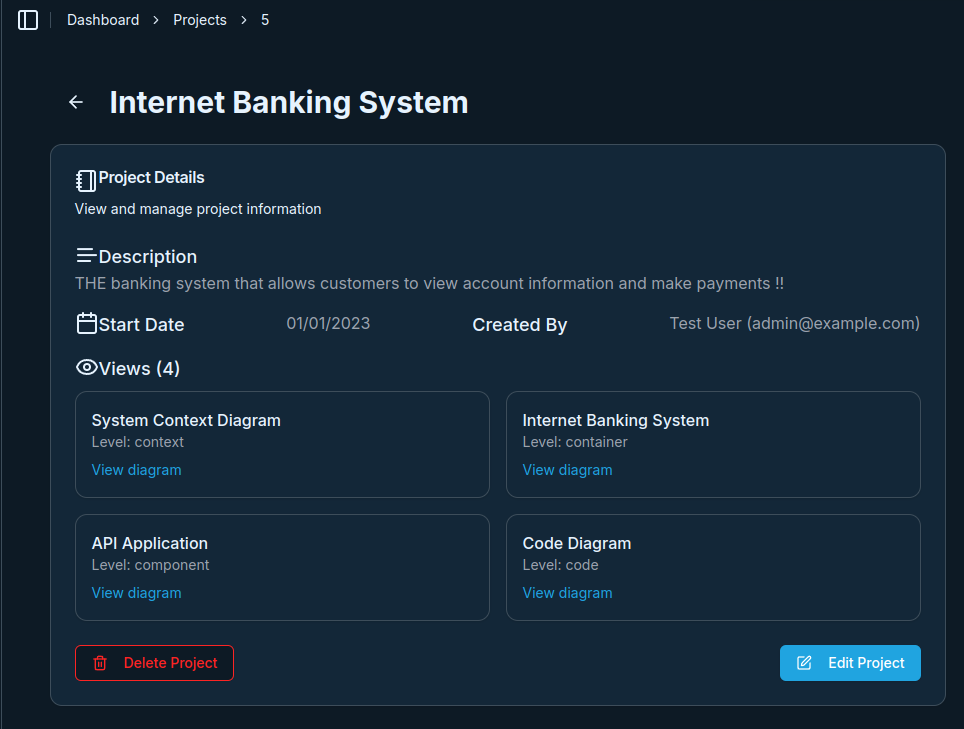Click the Description lines icon
The image size is (964, 729).
pyautogui.click(x=86, y=256)
